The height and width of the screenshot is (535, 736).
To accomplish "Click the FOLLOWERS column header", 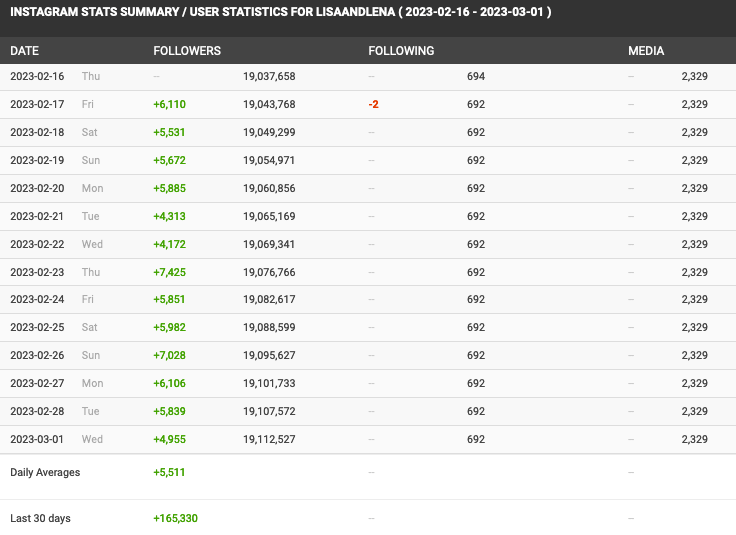I will coord(187,51).
